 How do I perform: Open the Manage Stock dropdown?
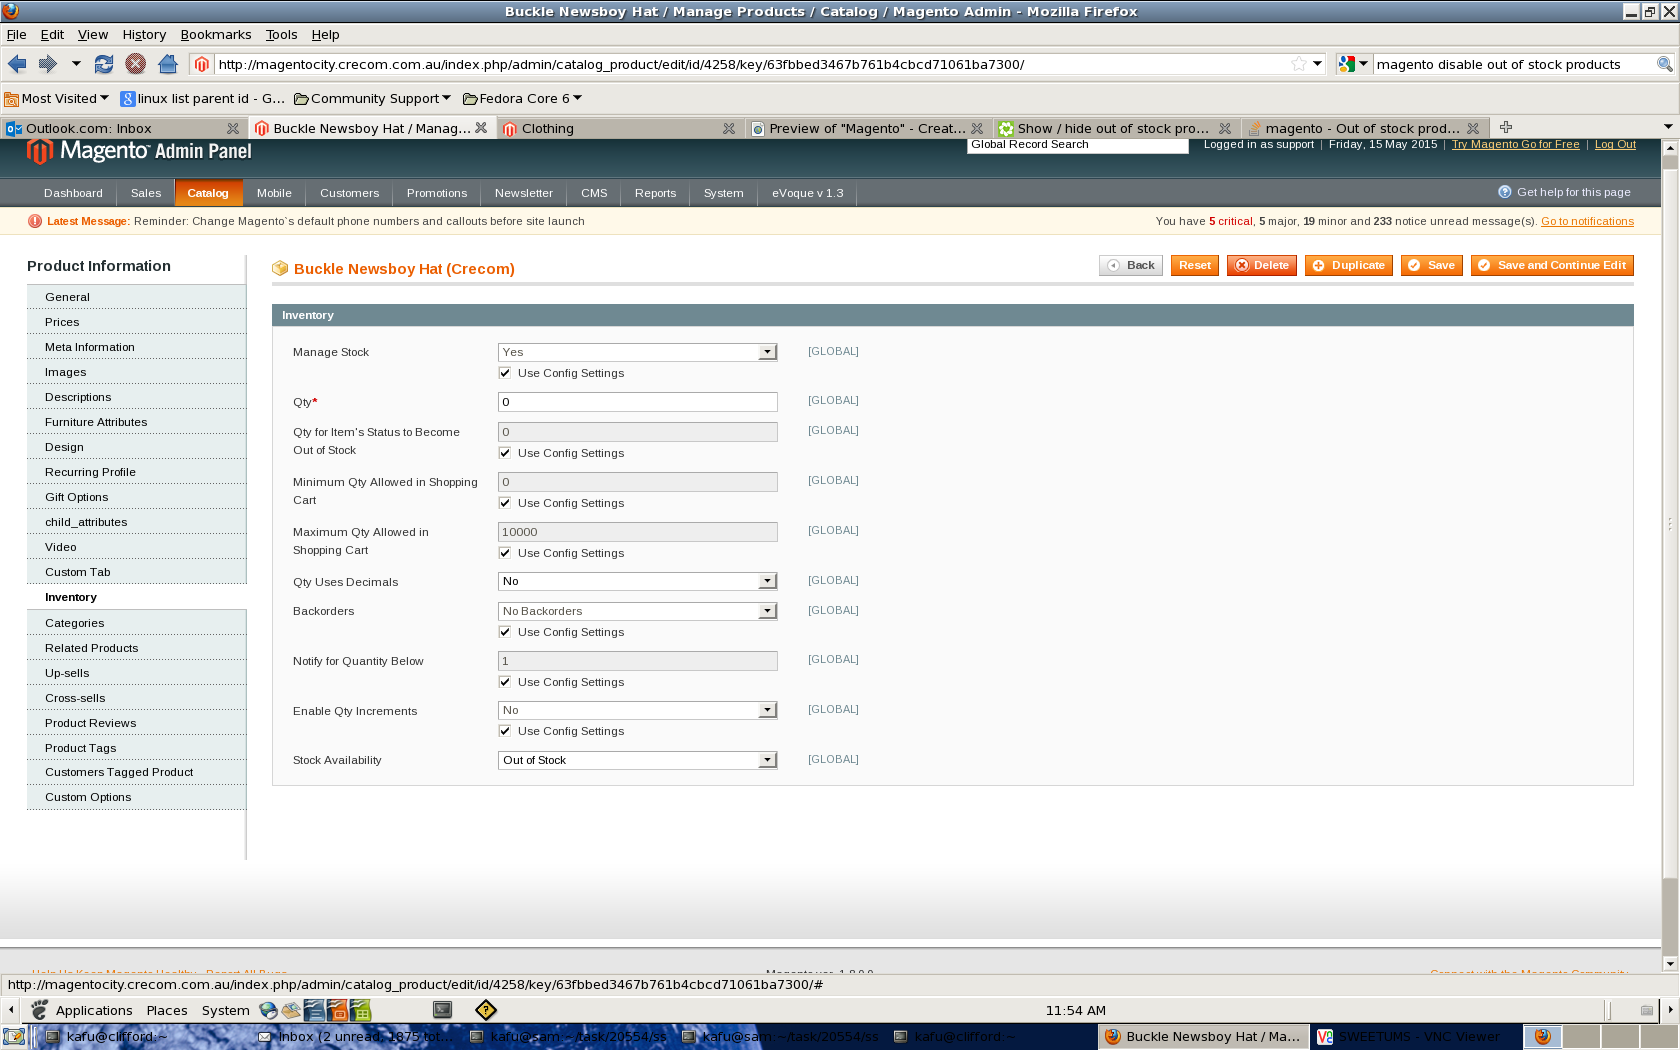pyautogui.click(x=638, y=352)
